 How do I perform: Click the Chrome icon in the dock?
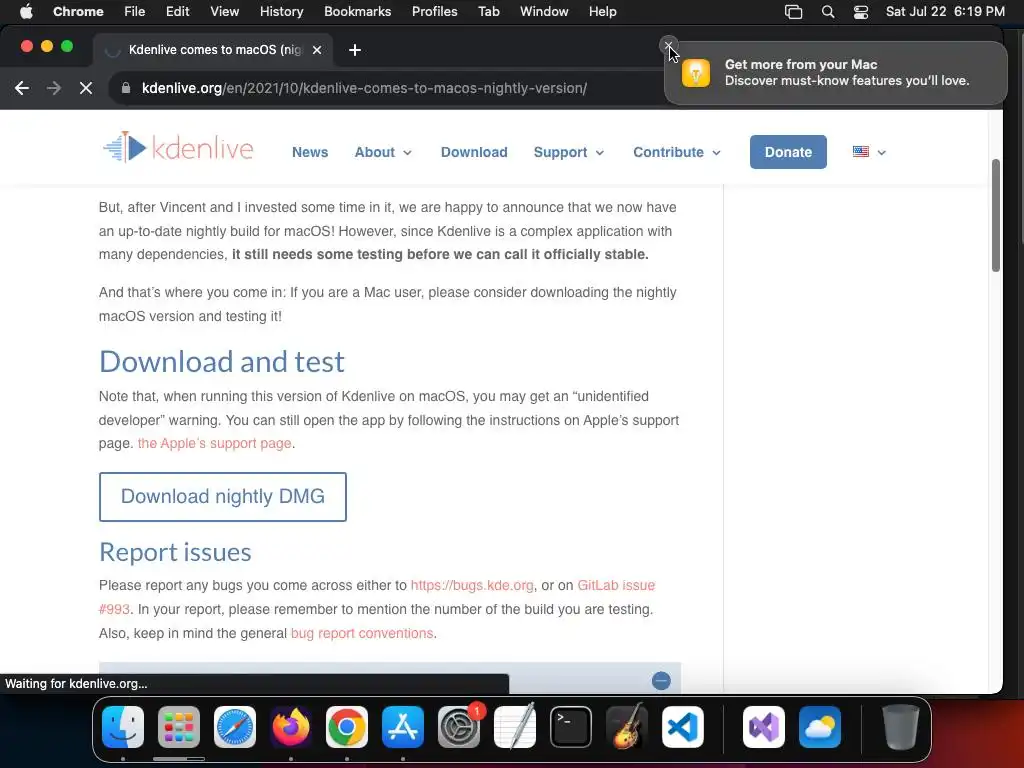347,727
